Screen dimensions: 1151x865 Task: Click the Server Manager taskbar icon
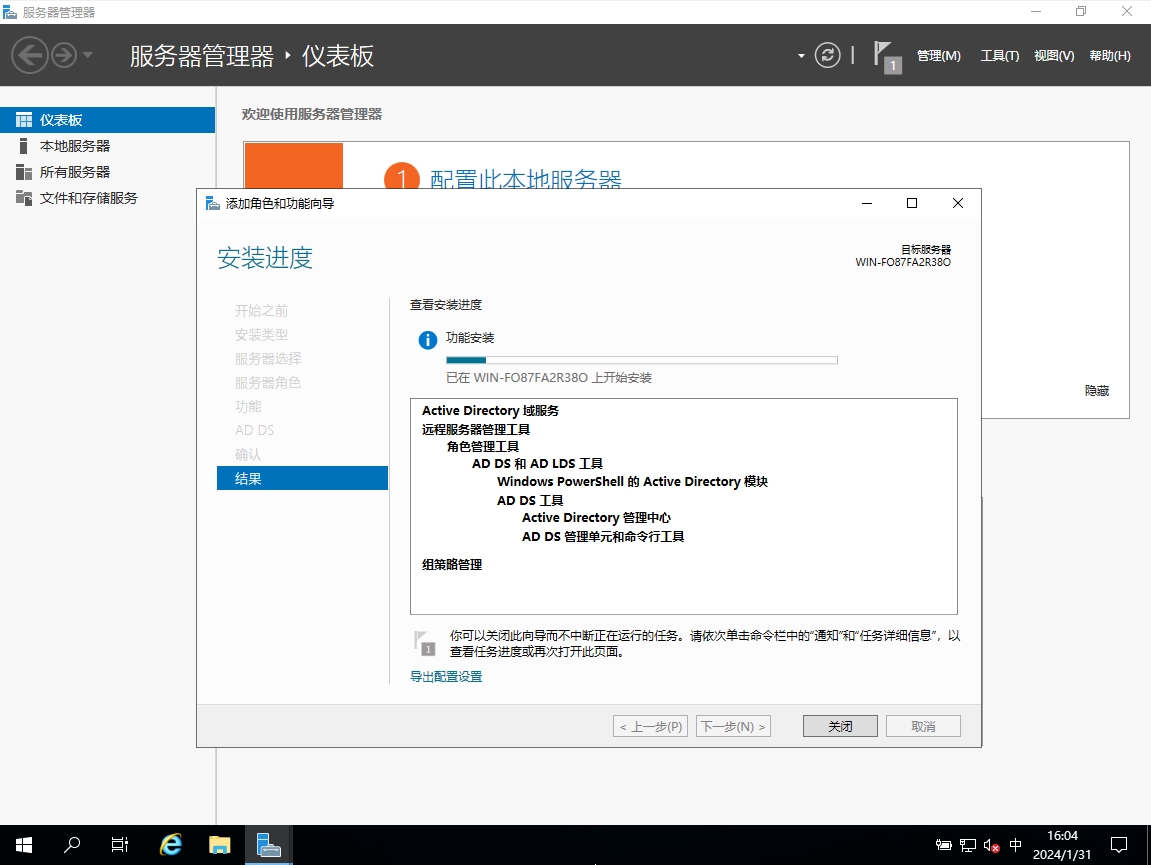268,845
